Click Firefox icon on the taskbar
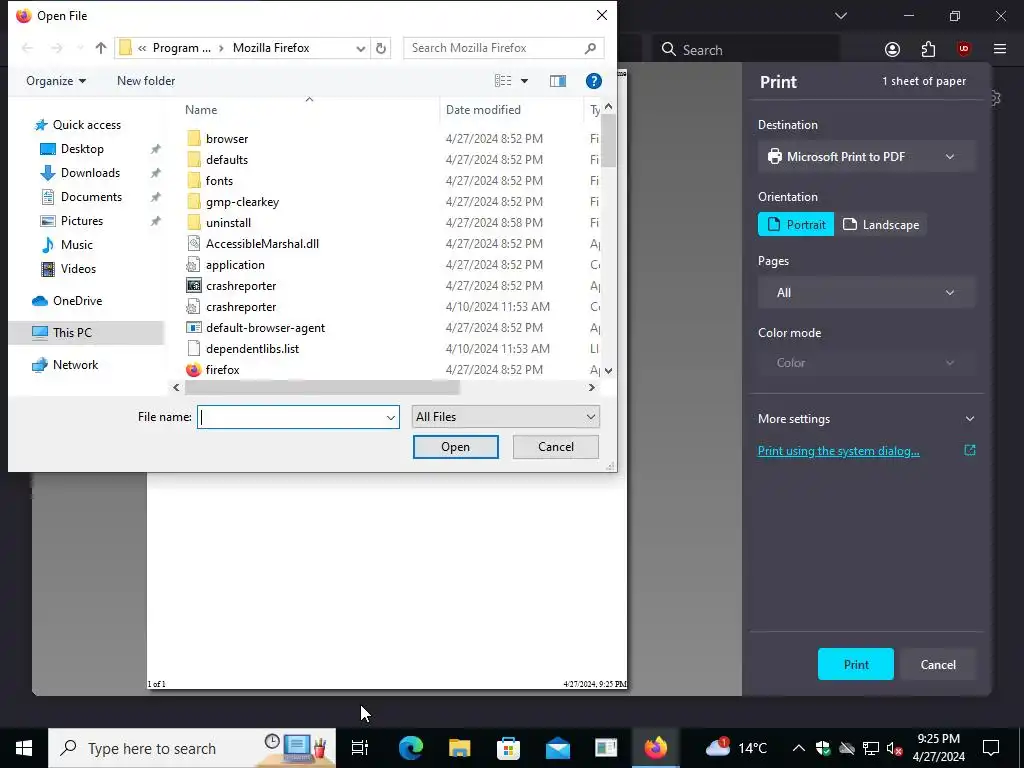This screenshot has width=1024, height=768. click(655, 748)
